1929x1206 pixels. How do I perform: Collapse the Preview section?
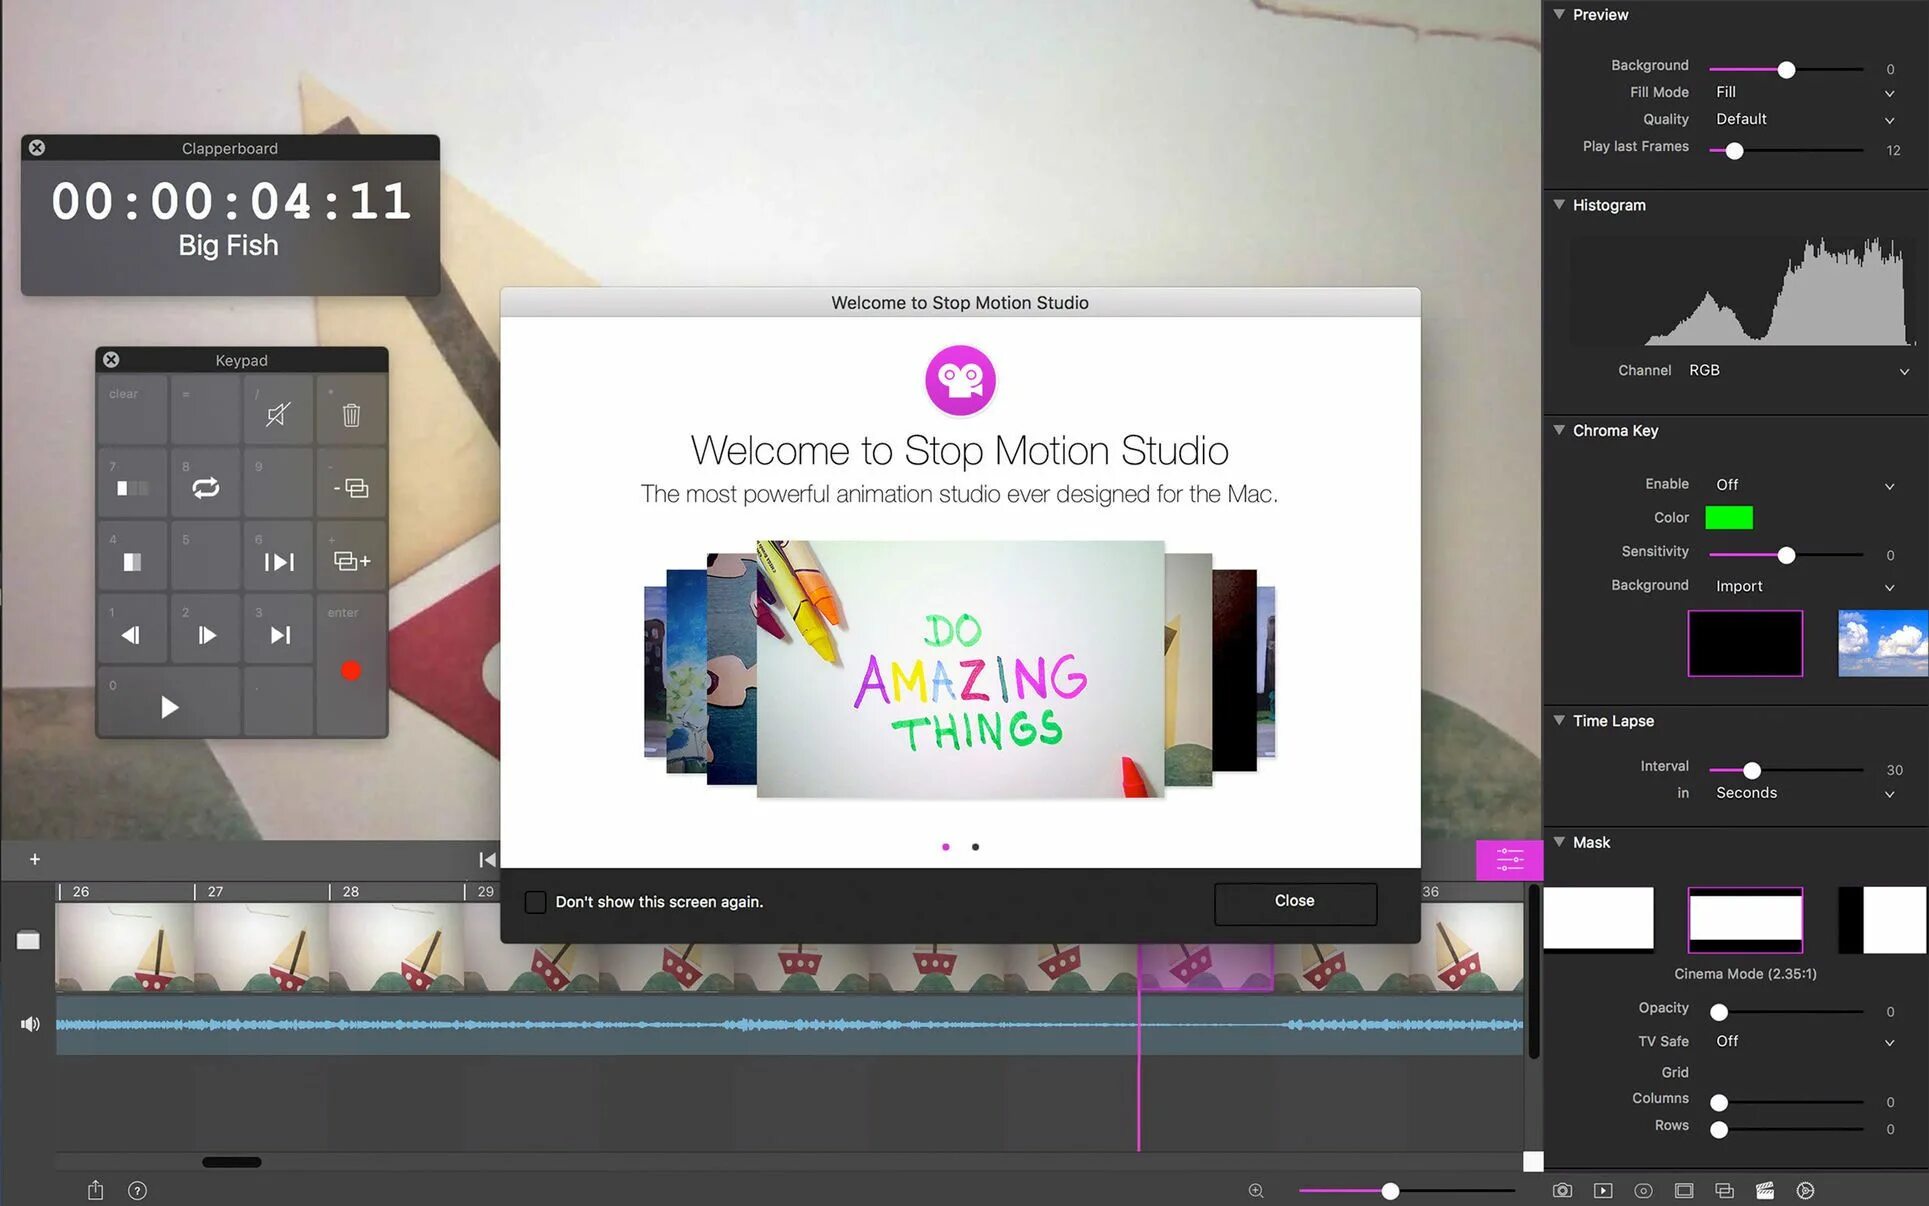[1559, 14]
